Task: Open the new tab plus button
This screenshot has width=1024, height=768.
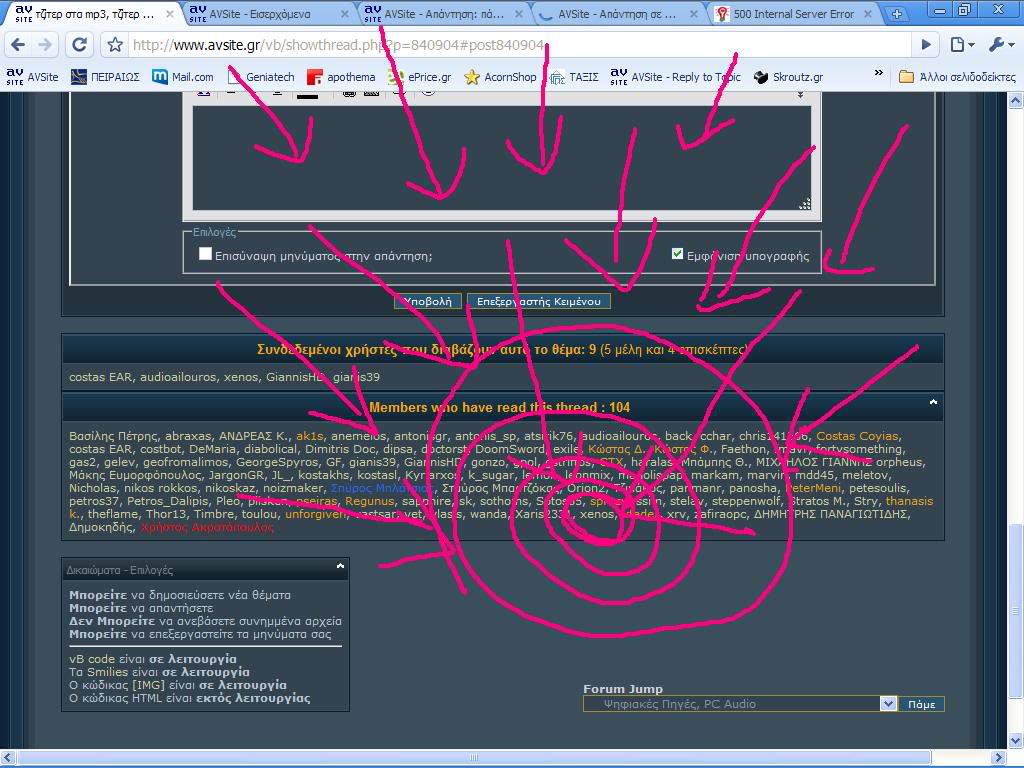Action: [897, 14]
